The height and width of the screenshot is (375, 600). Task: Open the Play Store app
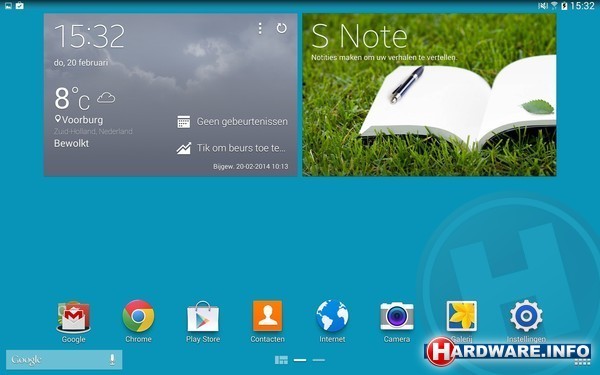(x=203, y=317)
